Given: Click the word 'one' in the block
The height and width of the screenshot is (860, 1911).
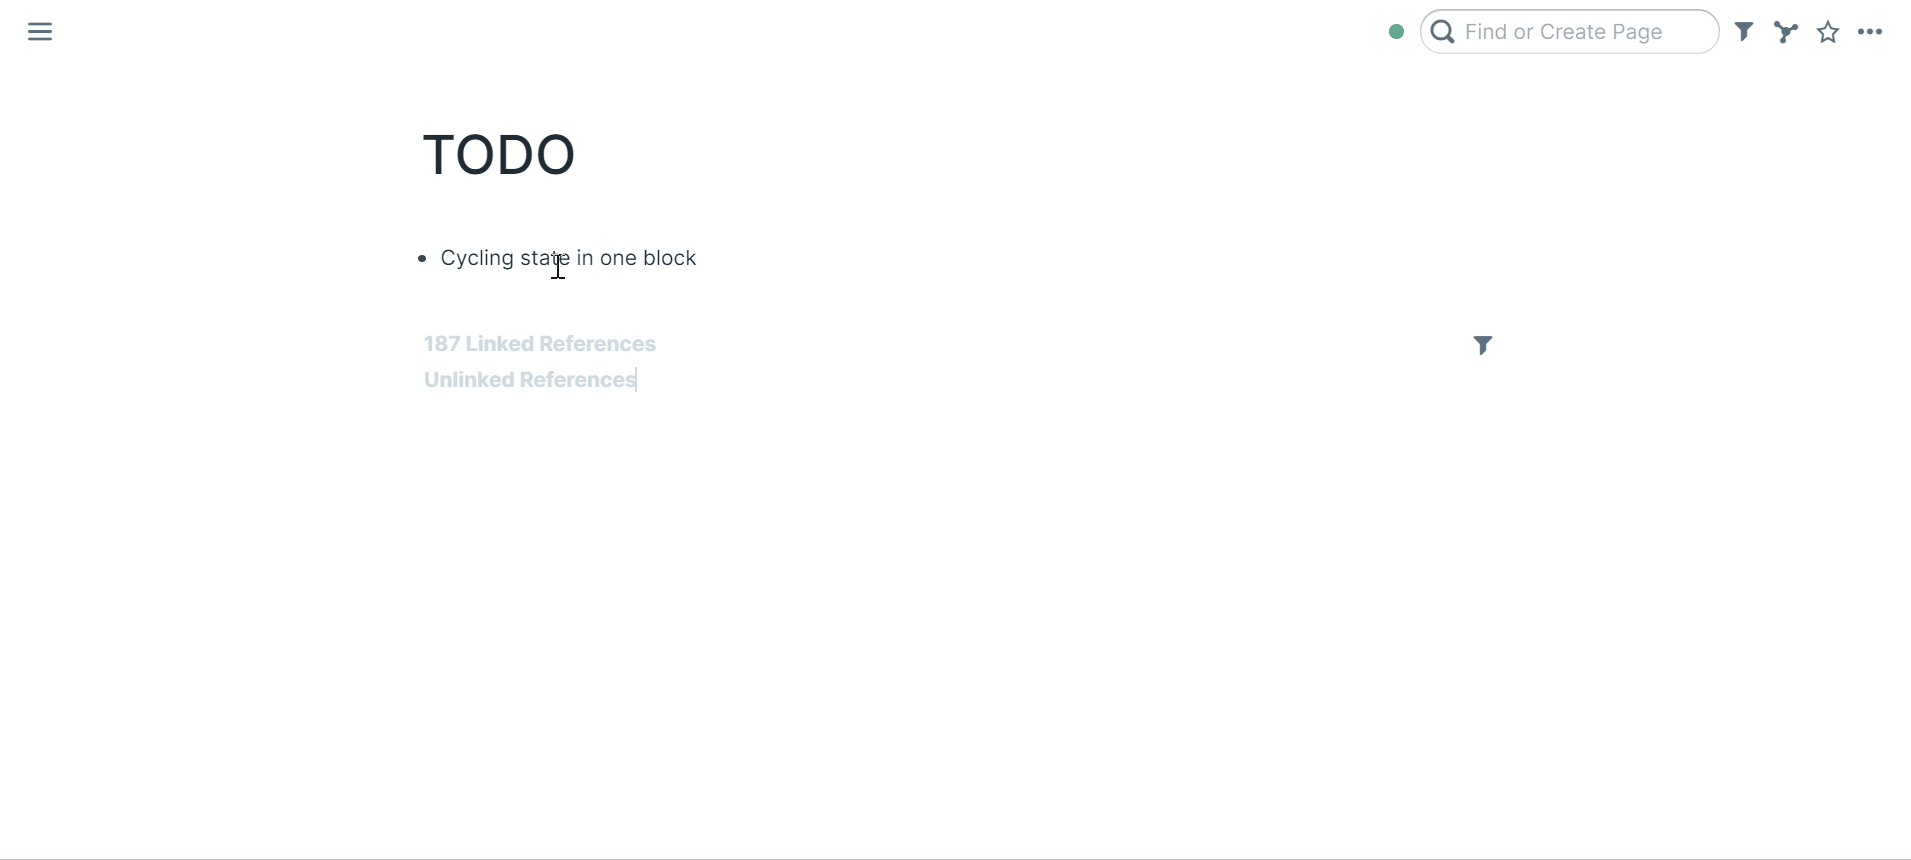Looking at the screenshot, I should point(619,258).
